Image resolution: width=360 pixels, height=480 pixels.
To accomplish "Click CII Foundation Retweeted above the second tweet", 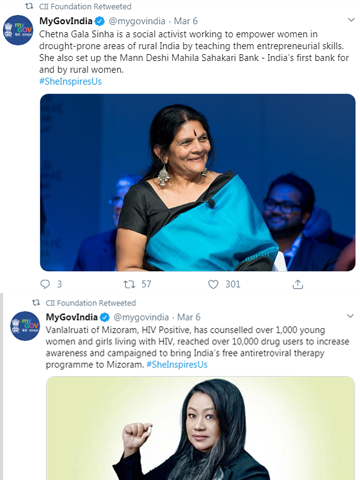I will [x=91, y=303].
